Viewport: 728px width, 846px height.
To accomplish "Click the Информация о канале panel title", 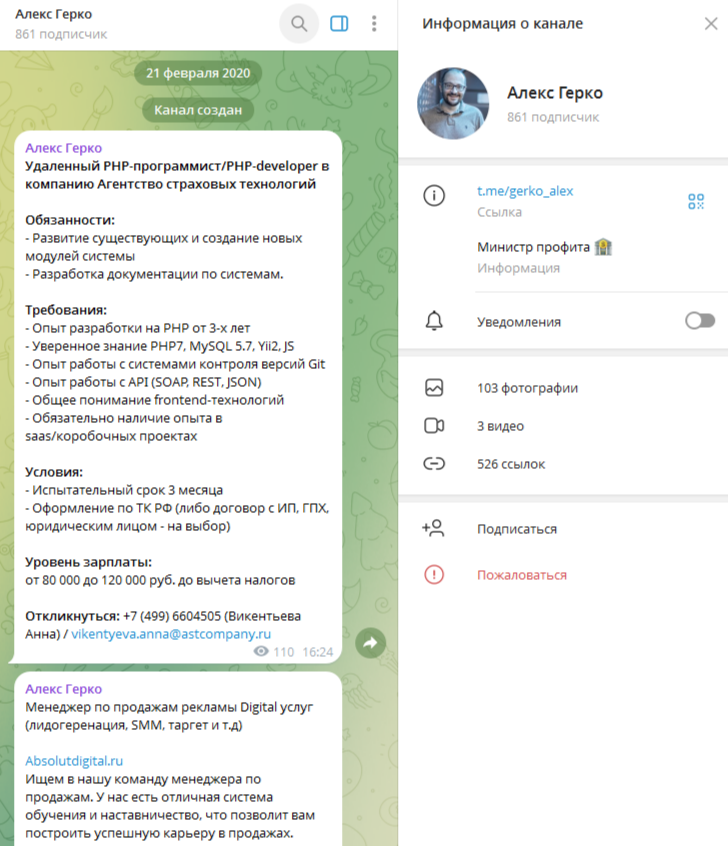I will [502, 24].
